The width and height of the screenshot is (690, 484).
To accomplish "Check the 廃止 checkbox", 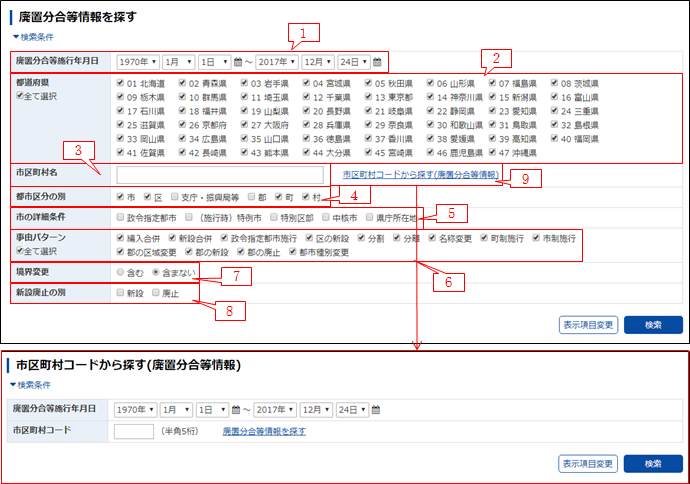I will click(x=155, y=293).
